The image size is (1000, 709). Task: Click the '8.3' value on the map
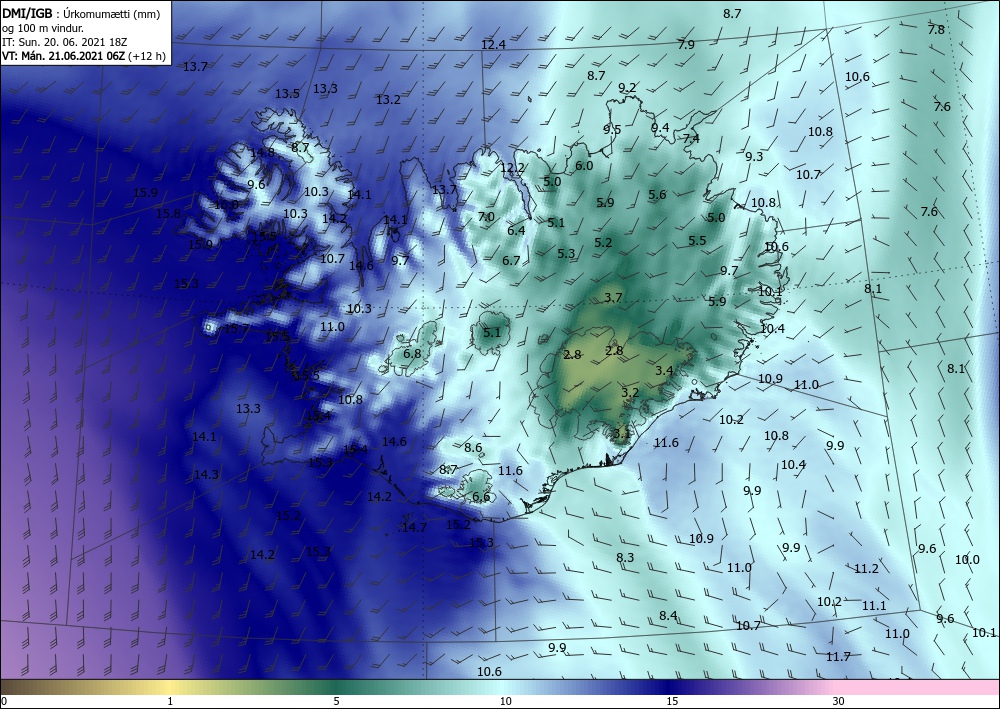click(x=625, y=557)
